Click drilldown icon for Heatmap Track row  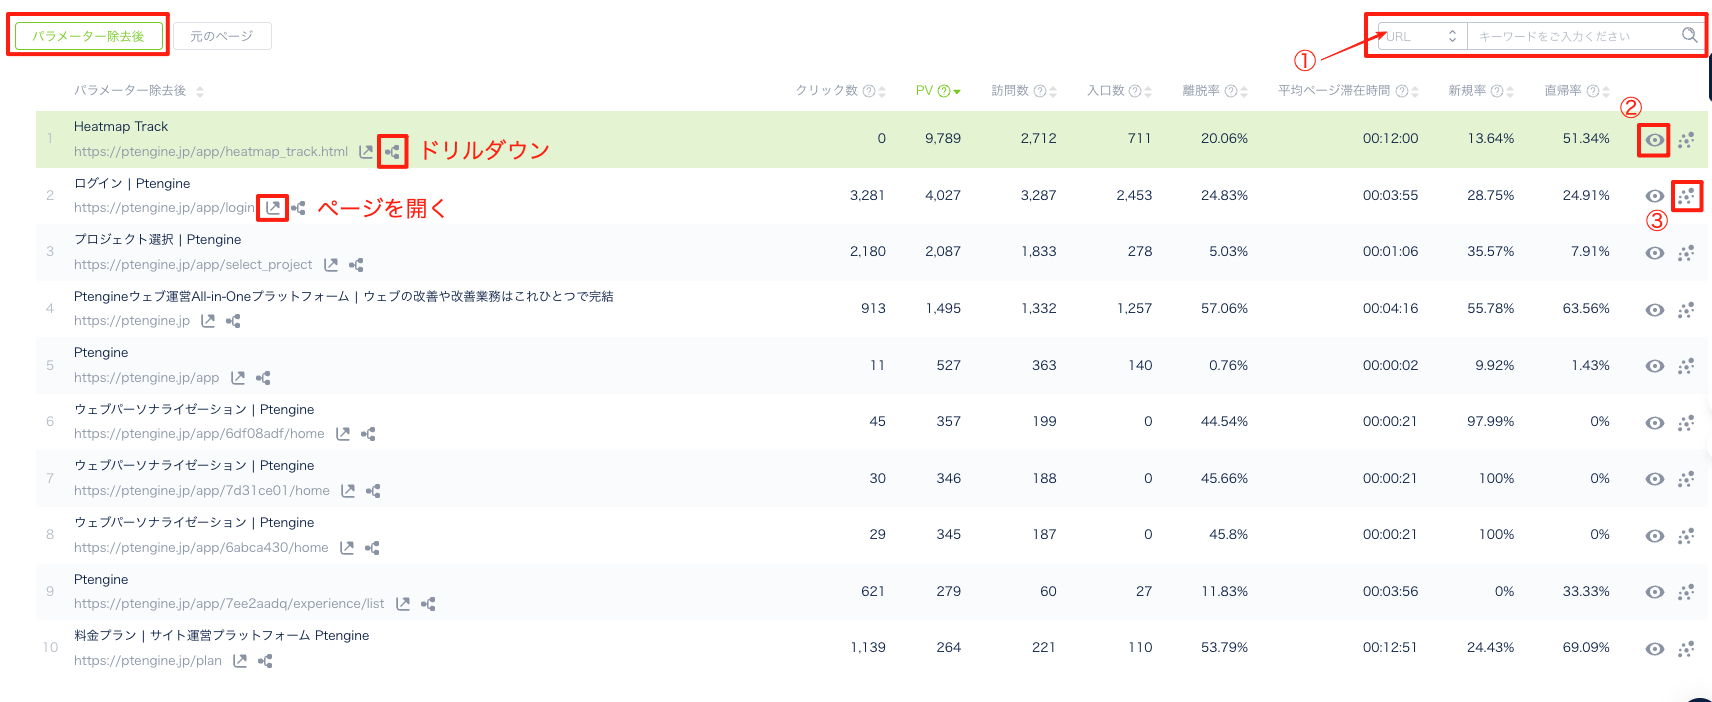393,152
